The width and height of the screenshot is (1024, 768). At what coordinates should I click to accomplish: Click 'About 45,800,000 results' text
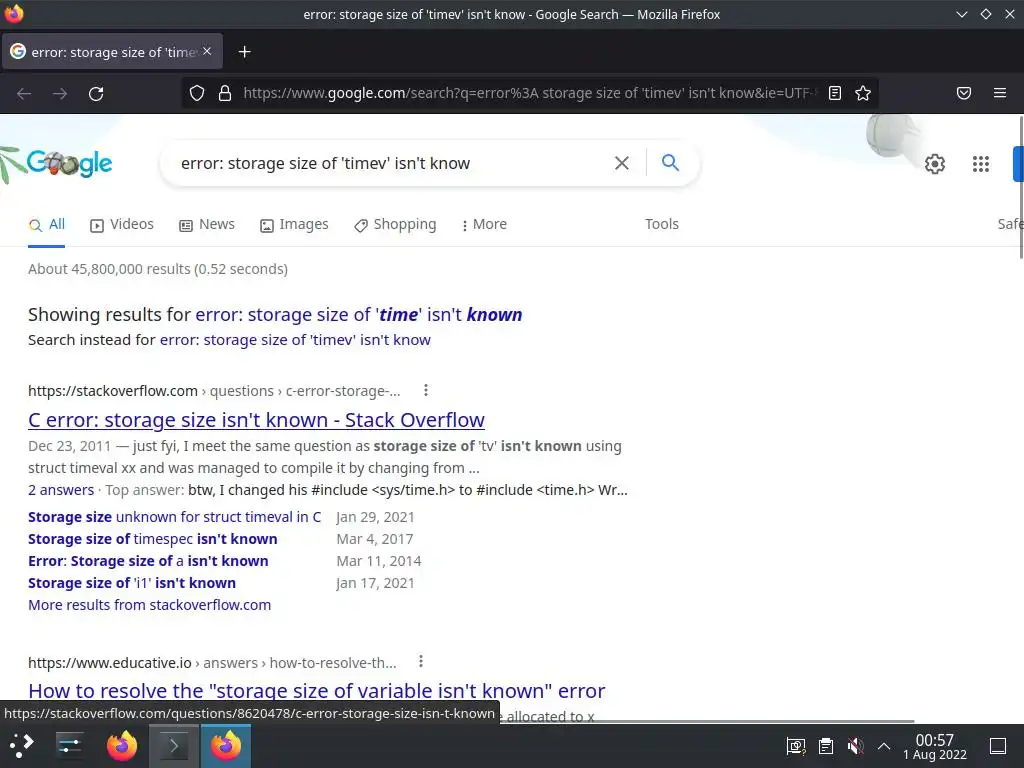[x=158, y=269]
